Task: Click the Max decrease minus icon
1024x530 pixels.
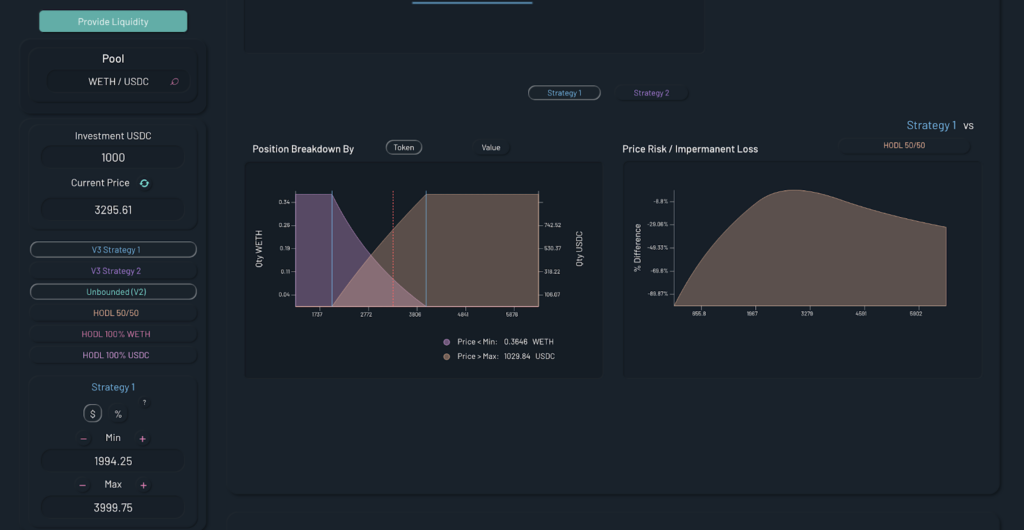Action: (83, 485)
